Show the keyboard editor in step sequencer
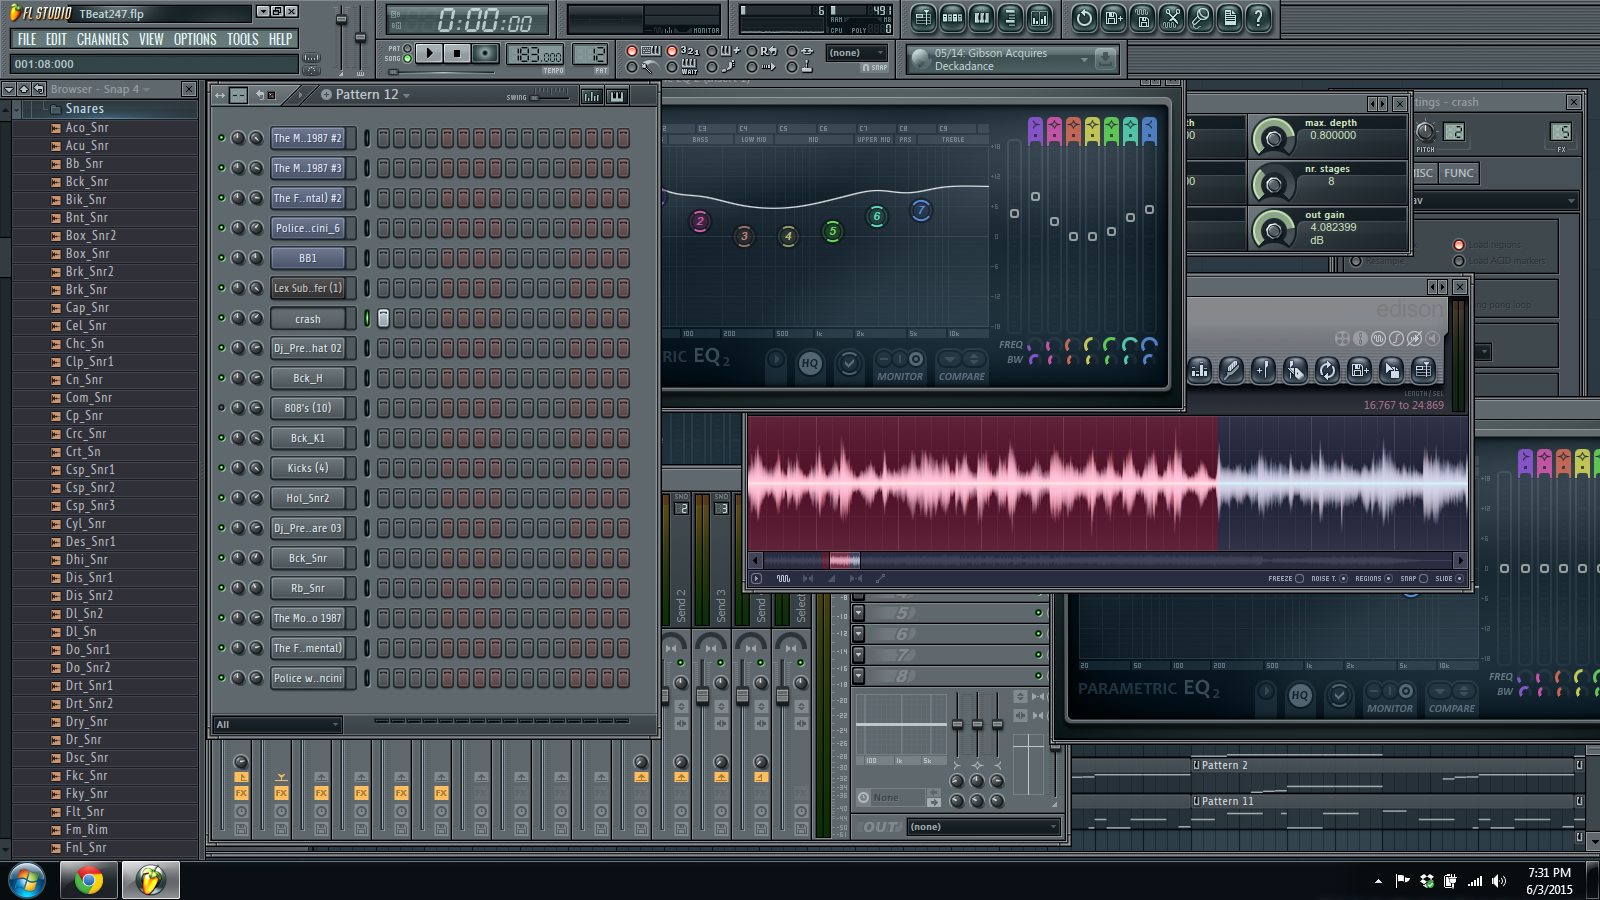Image resolution: width=1600 pixels, height=900 pixels. click(x=617, y=96)
